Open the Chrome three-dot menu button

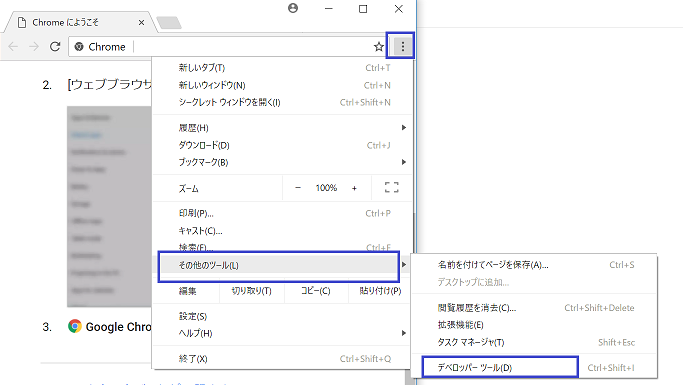(402, 46)
